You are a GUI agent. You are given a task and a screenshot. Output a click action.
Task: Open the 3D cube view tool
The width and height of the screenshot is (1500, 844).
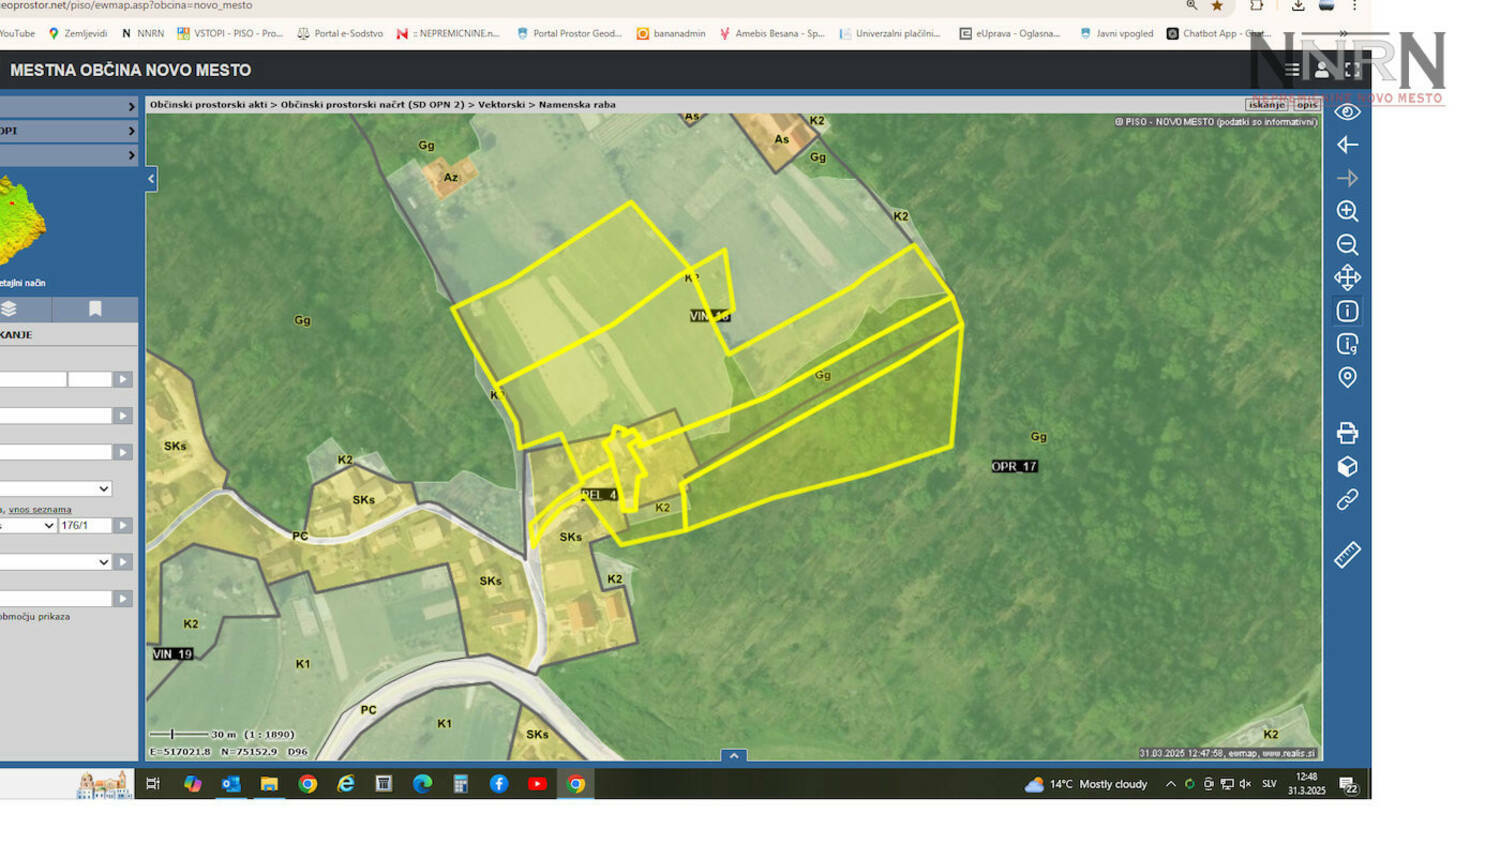click(1347, 467)
